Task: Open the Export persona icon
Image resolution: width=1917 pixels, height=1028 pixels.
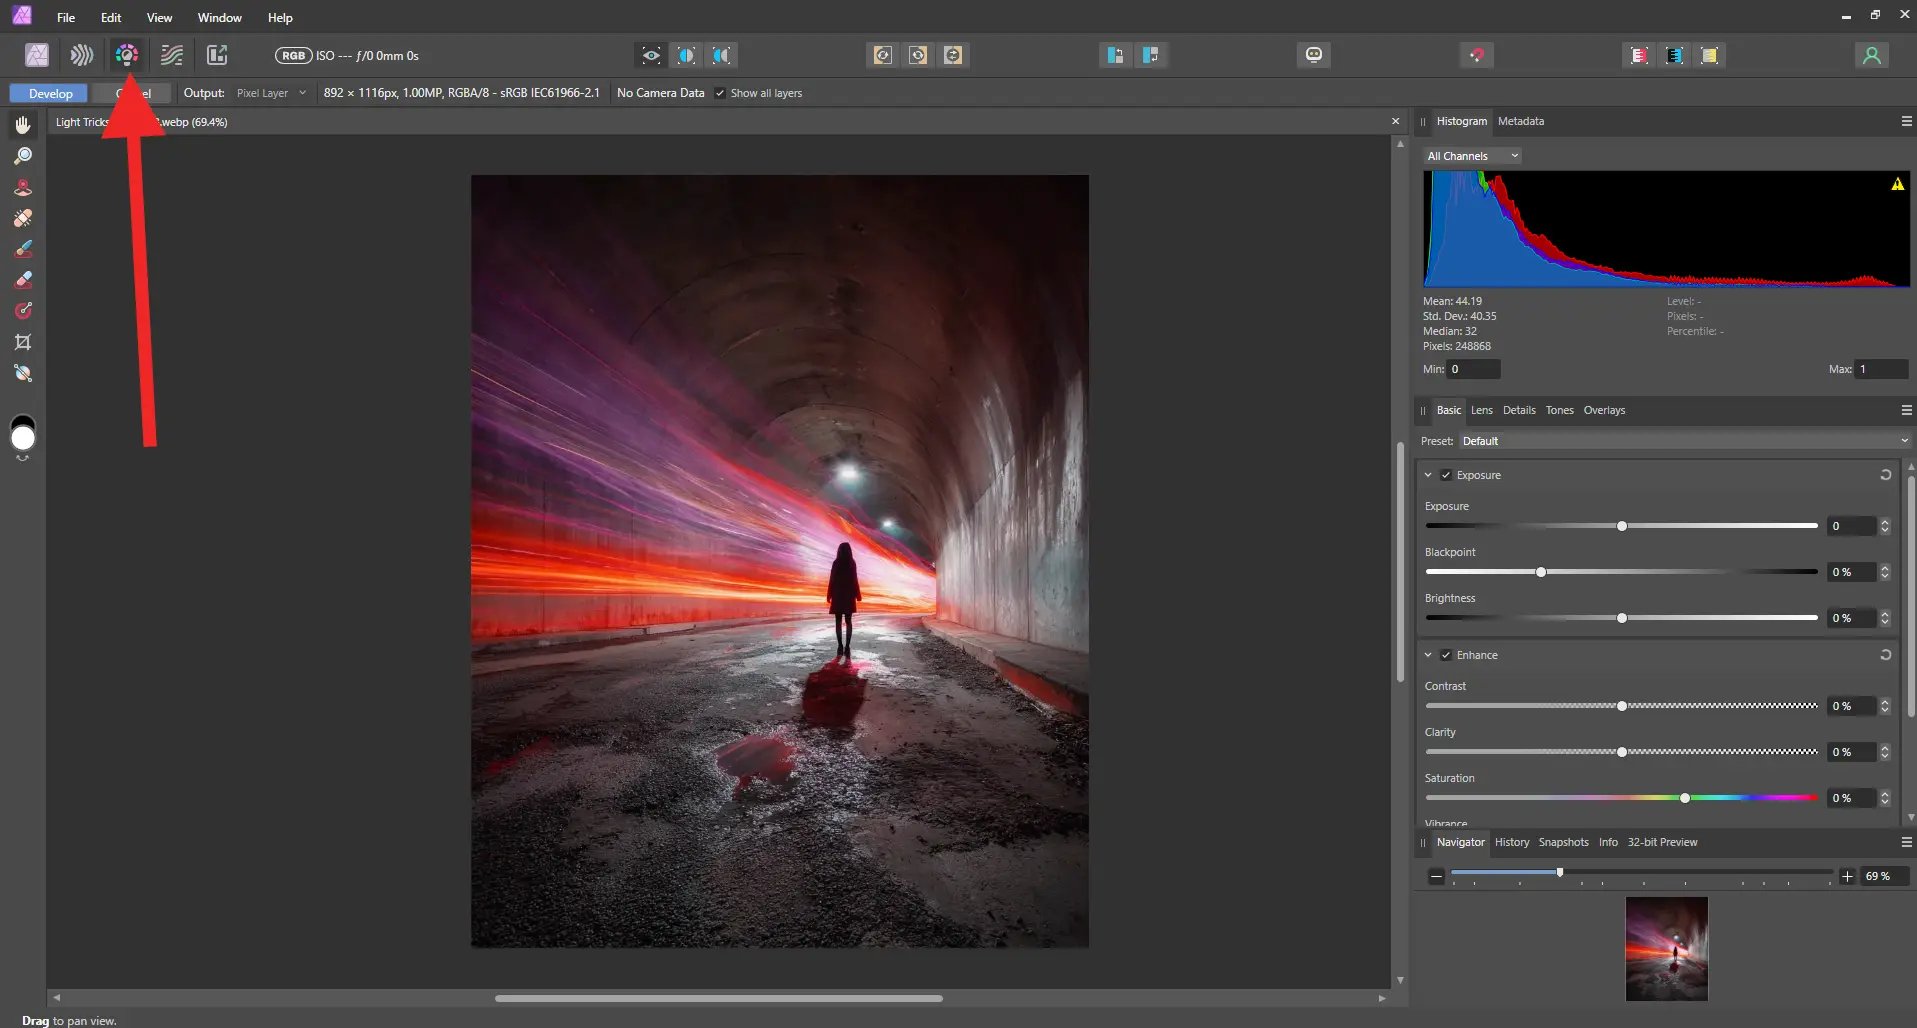Action: (217, 55)
